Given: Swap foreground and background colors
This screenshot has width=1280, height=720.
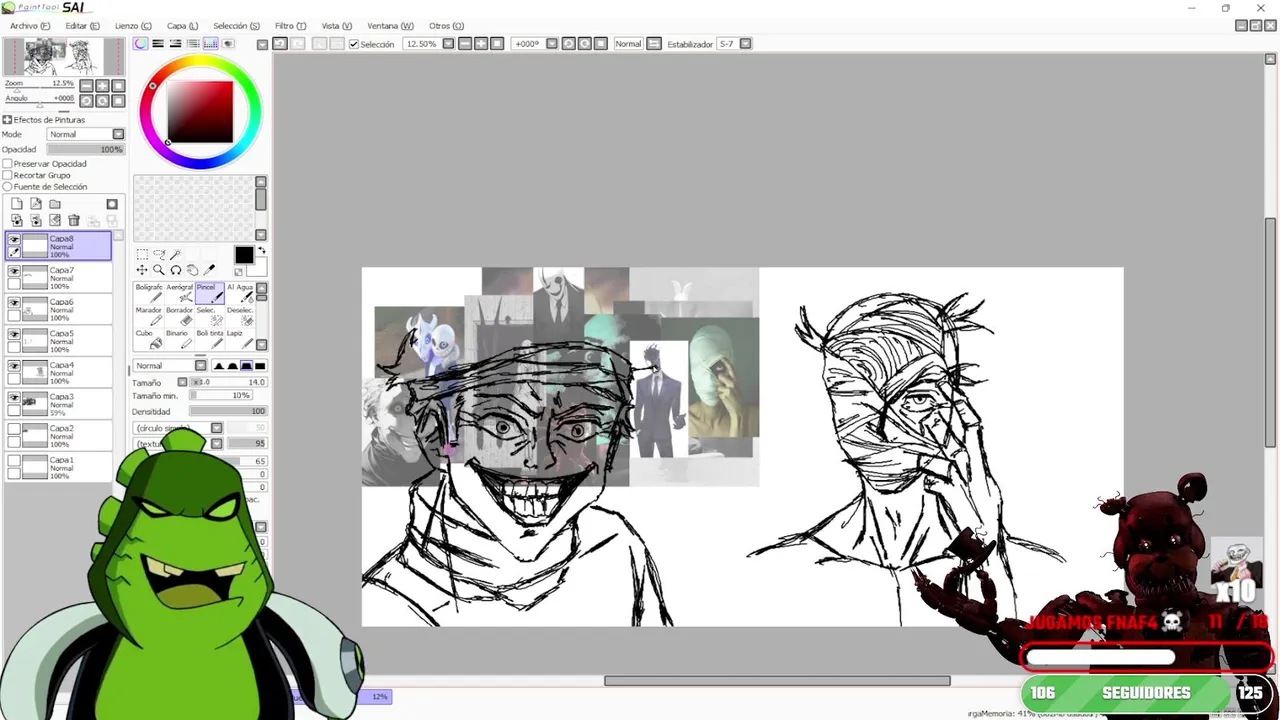Looking at the screenshot, I should click(x=261, y=250).
